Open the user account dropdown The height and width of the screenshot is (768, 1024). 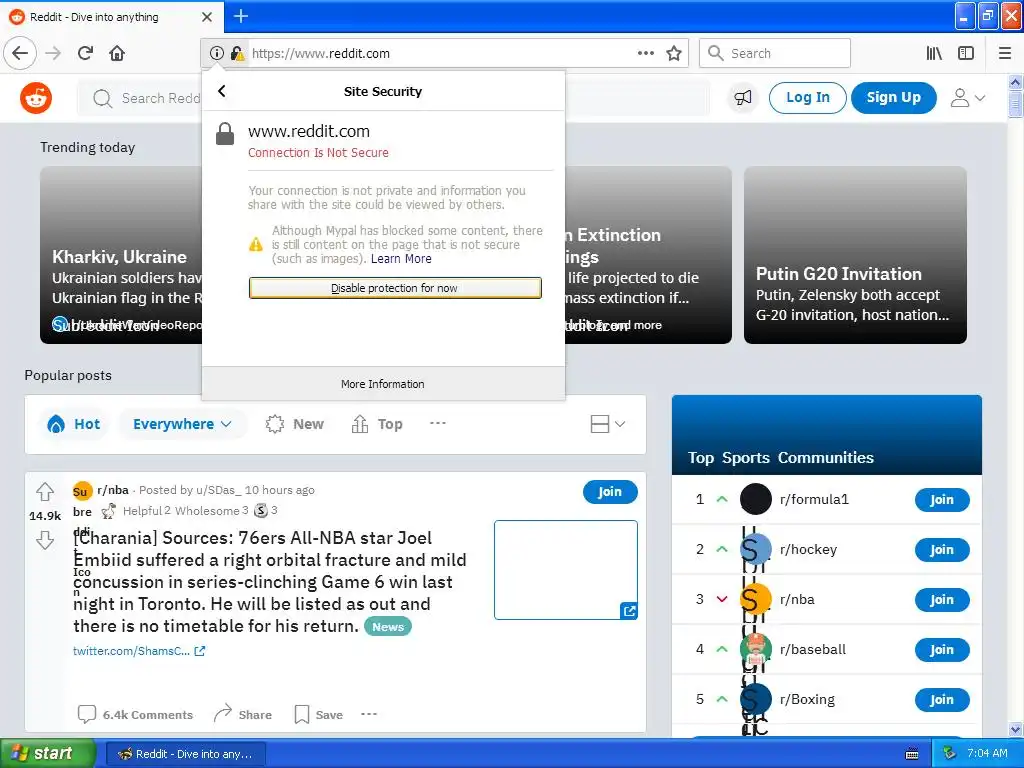click(968, 98)
